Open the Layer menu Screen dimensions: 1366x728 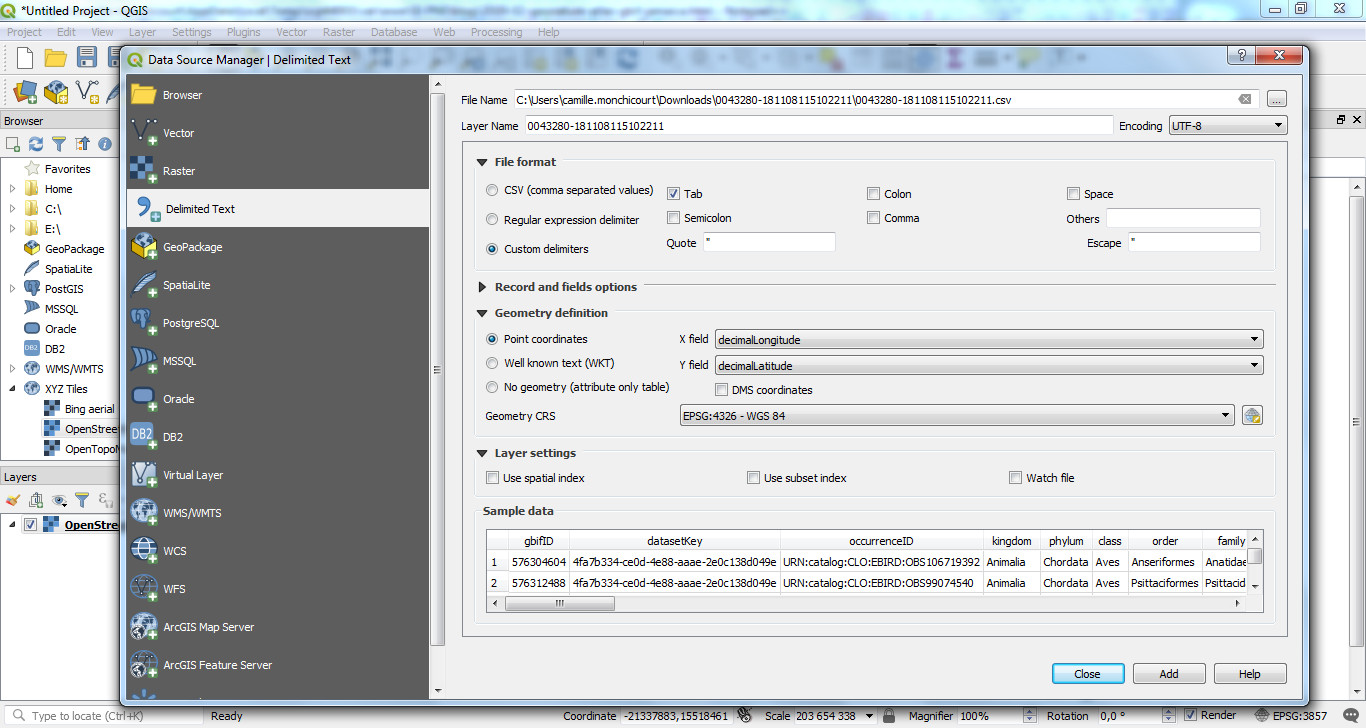coord(142,32)
